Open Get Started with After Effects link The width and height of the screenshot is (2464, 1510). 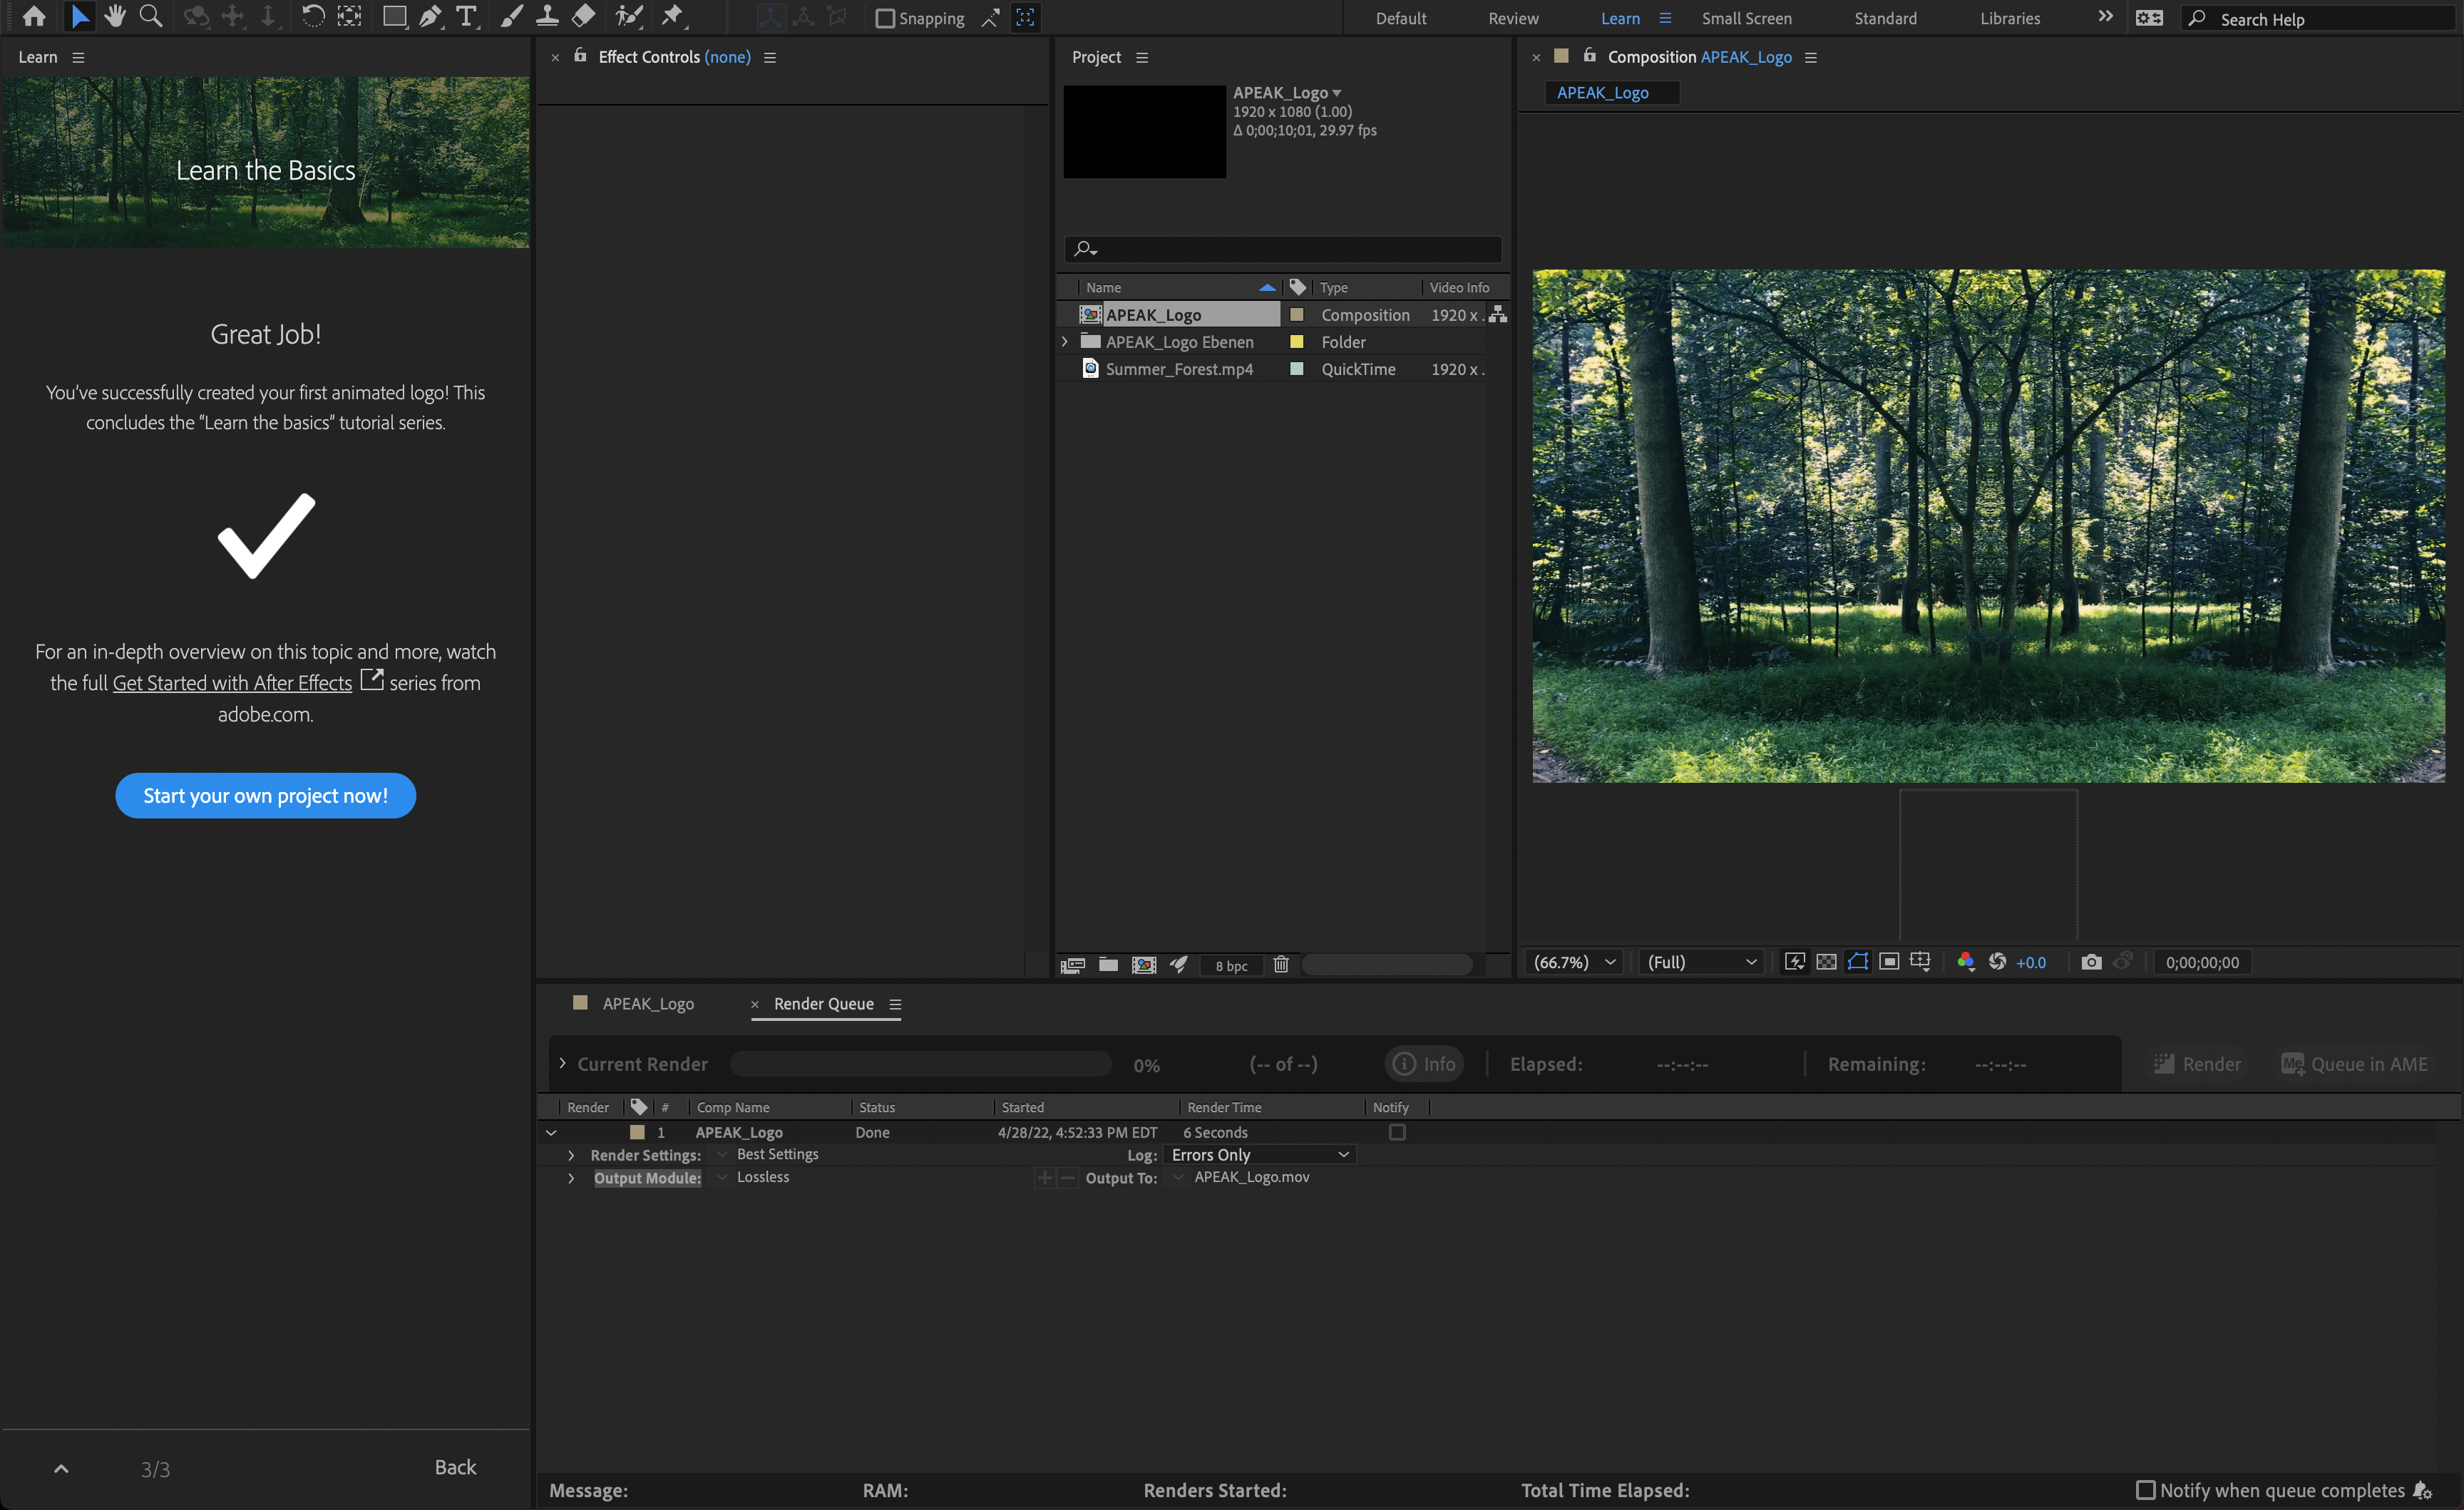pos(232,683)
